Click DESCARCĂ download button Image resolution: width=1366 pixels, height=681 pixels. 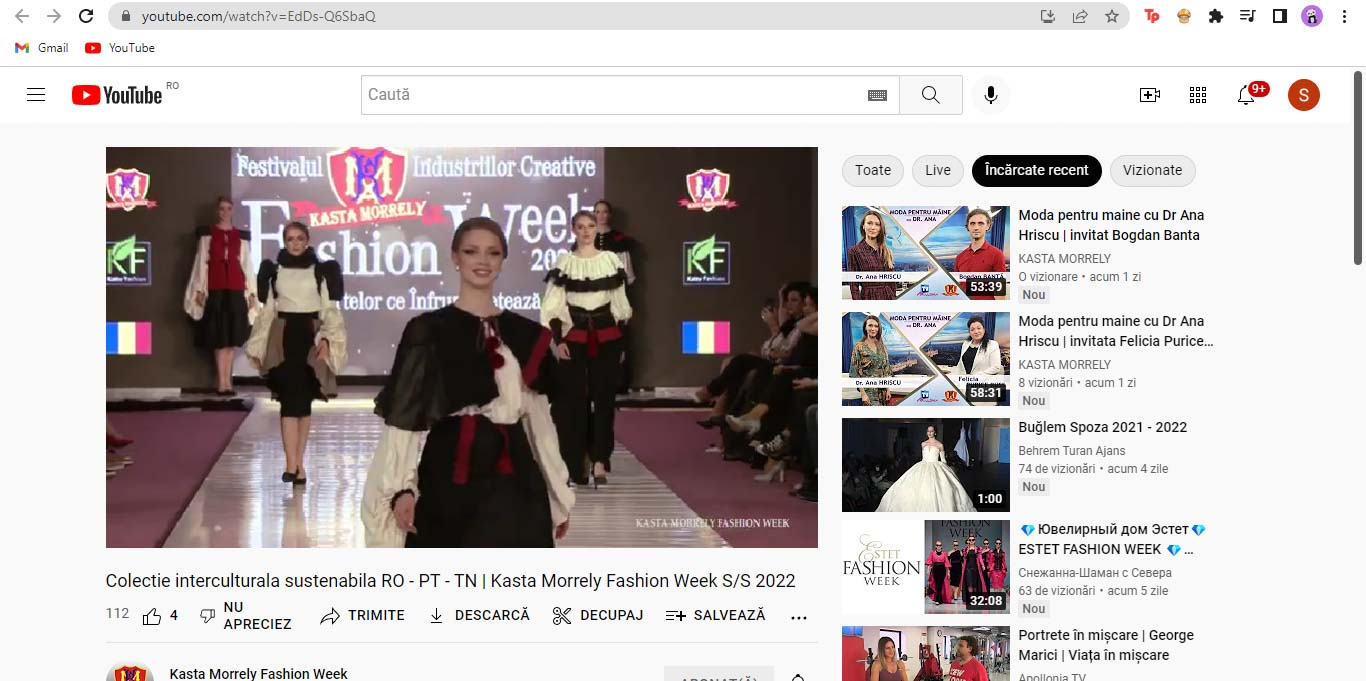tap(478, 616)
